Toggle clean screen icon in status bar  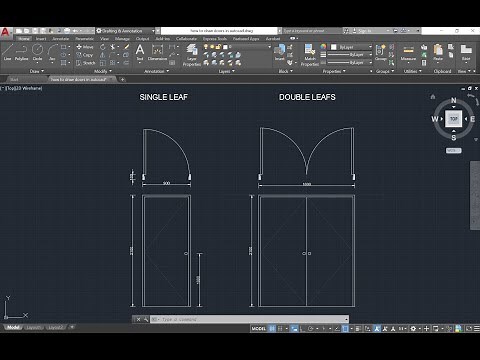click(468, 329)
